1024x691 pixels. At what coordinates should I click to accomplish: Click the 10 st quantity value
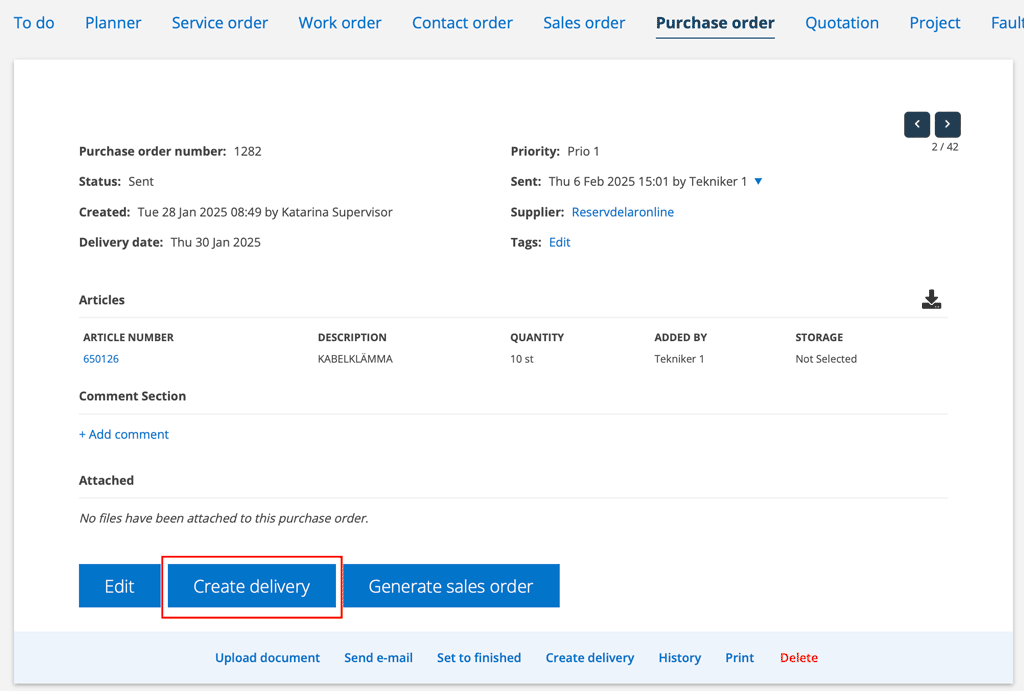tap(522, 359)
